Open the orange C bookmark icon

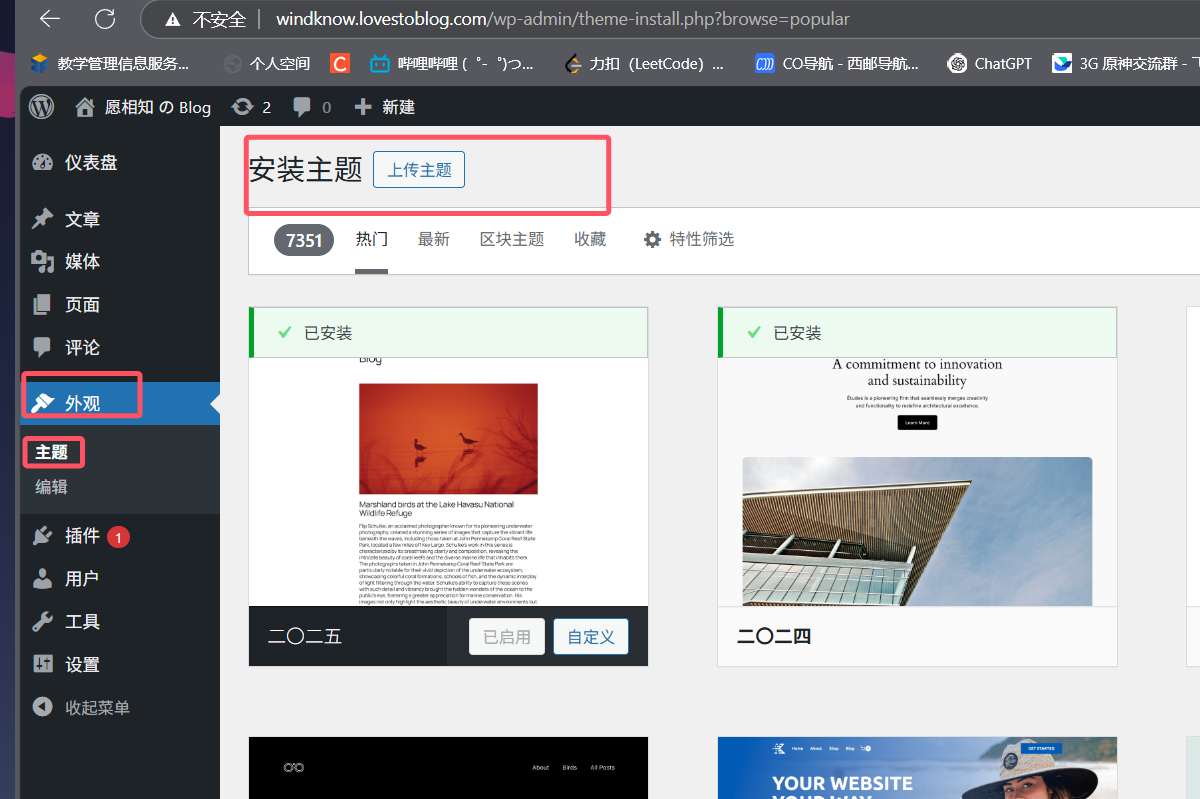(x=340, y=64)
